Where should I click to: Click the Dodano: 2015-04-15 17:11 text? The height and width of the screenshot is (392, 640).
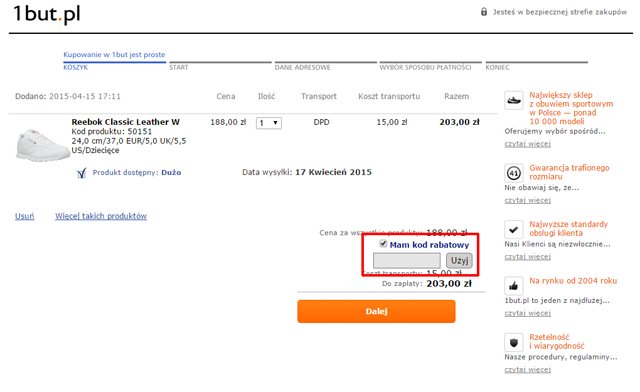click(x=68, y=96)
